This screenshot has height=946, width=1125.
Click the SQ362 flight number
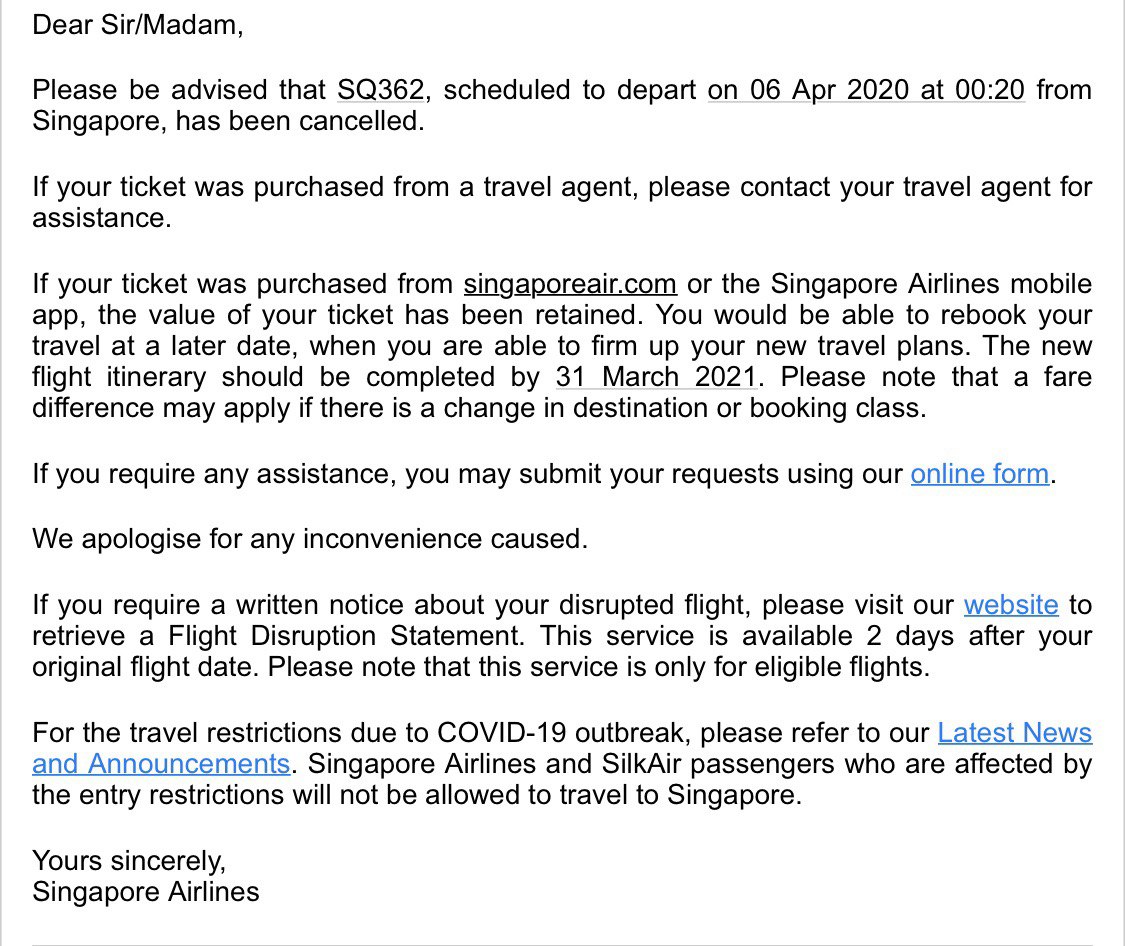pyautogui.click(x=381, y=90)
